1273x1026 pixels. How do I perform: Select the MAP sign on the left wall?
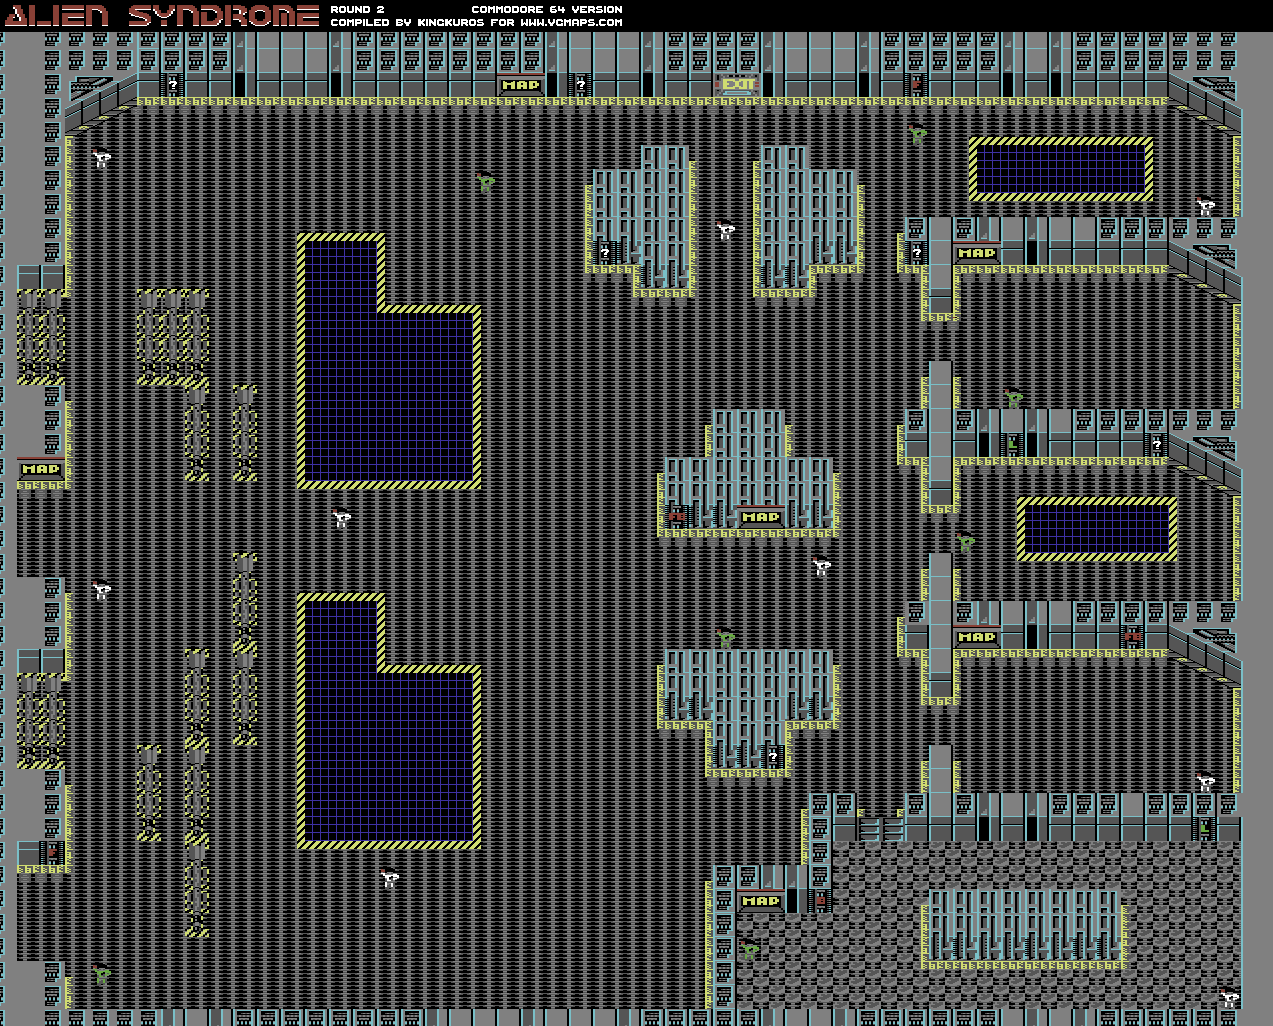pyautogui.click(x=41, y=469)
